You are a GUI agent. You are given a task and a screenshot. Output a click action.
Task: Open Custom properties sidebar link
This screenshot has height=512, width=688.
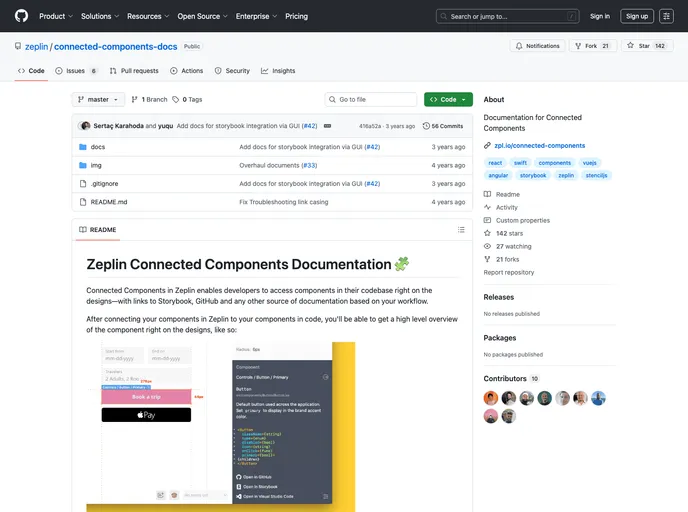[x=516, y=220]
